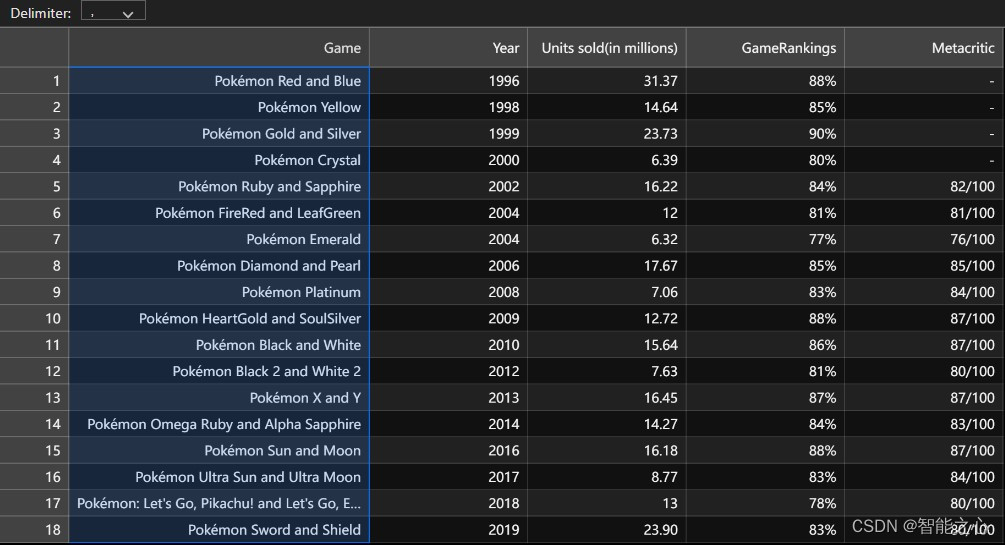
Task: Select the year cell 1999
Action: (448, 133)
